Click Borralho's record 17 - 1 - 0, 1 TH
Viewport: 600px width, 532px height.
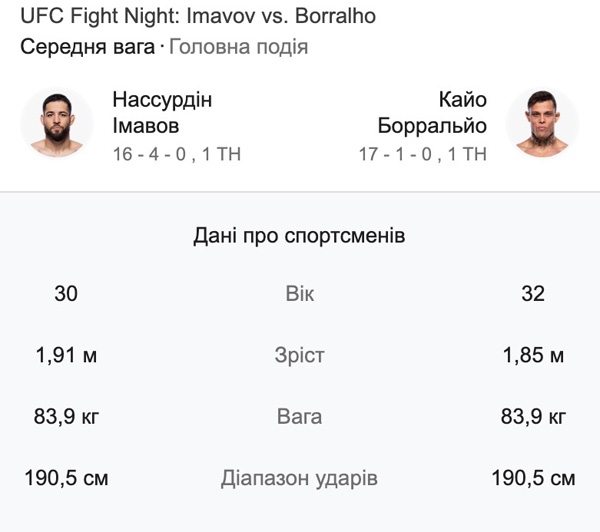coord(423,154)
